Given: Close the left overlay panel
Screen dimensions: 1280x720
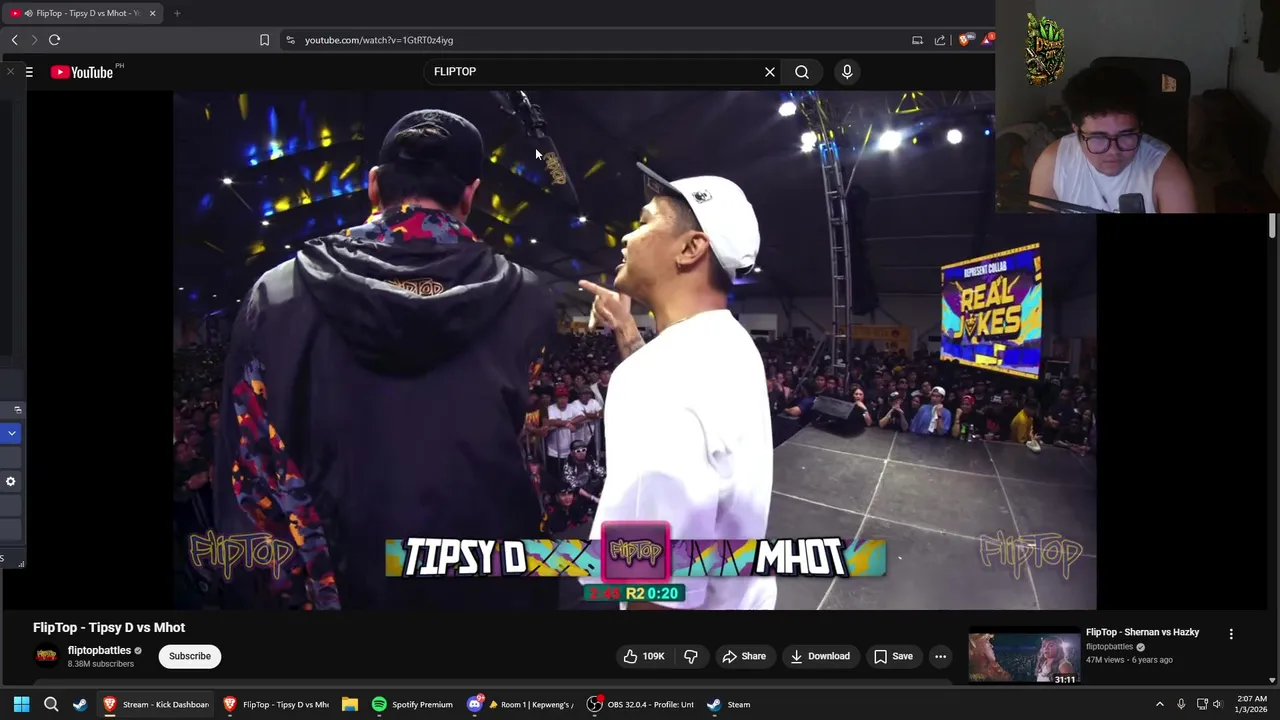Looking at the screenshot, I should 10,72.
